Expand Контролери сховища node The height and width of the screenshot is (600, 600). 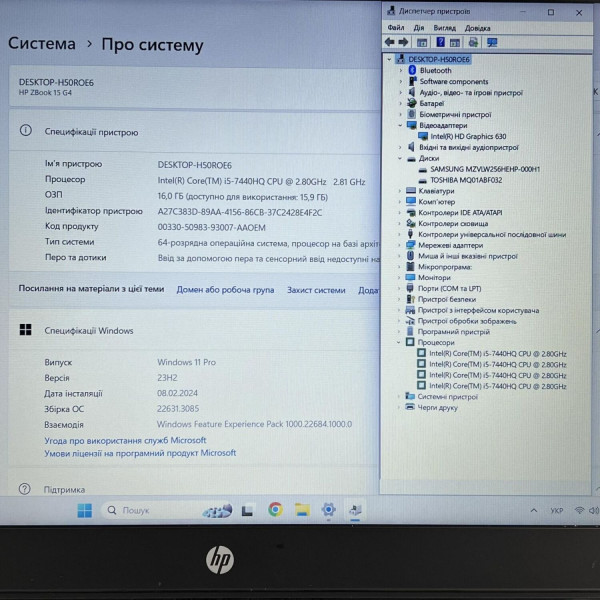click(399, 223)
